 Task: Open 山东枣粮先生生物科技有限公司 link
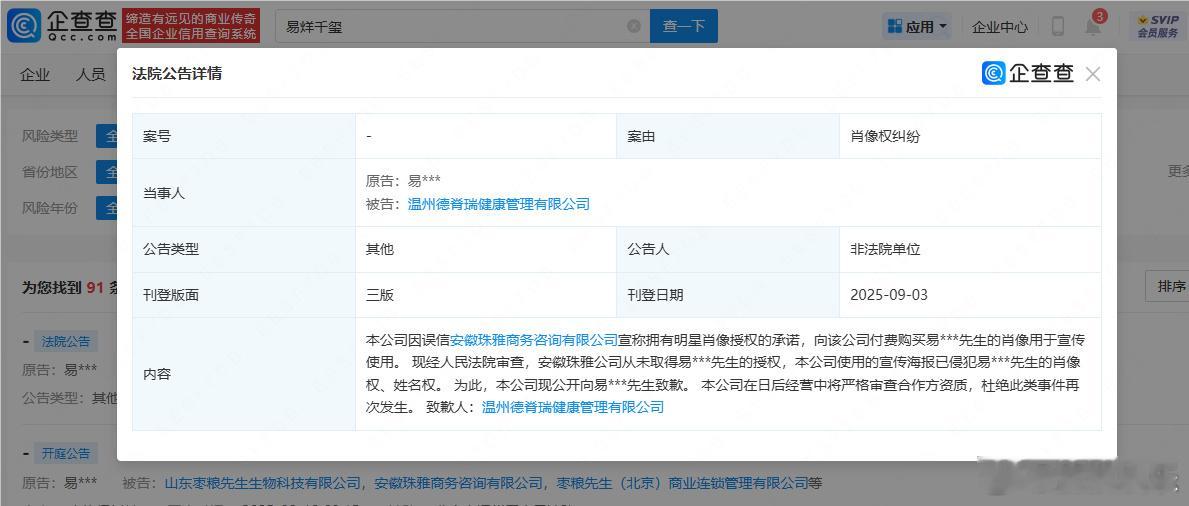point(262,483)
